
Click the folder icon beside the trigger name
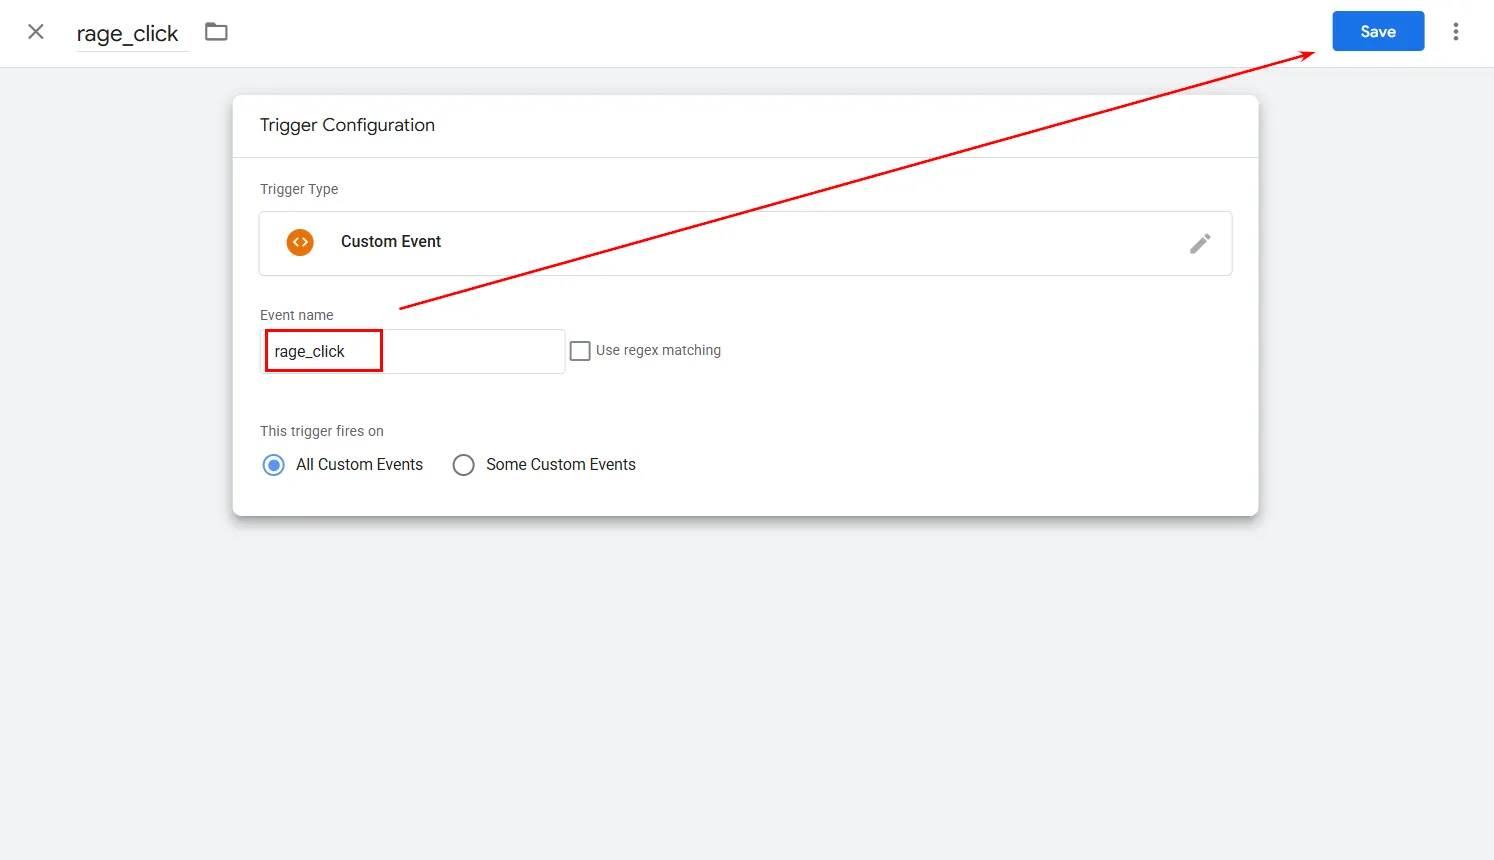216,32
